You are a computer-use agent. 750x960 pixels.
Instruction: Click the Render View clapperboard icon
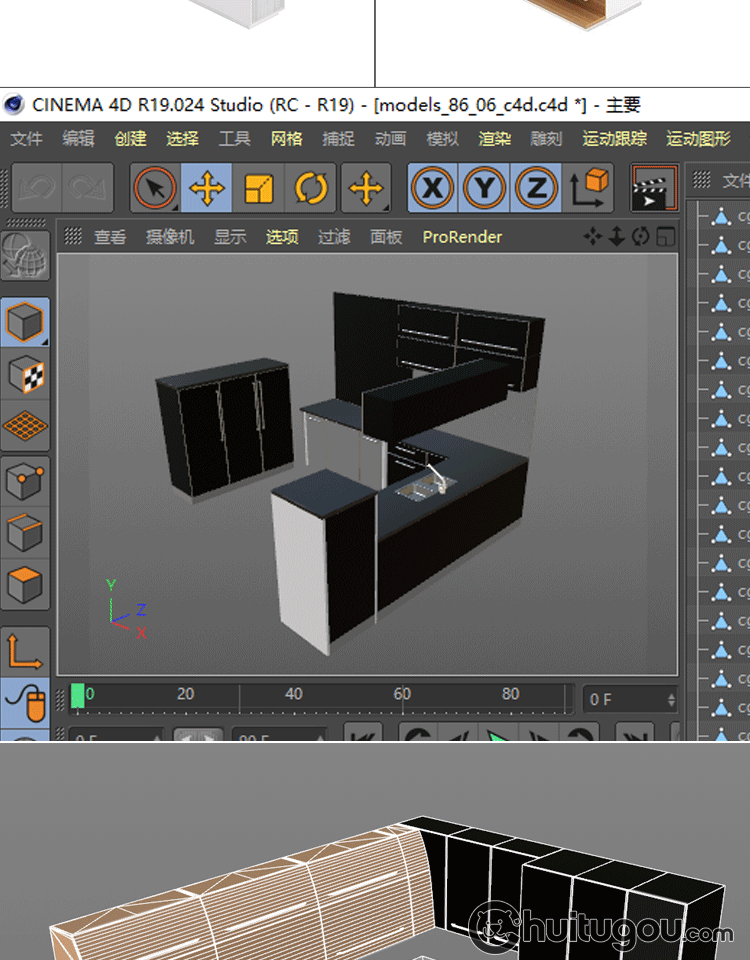(x=653, y=188)
